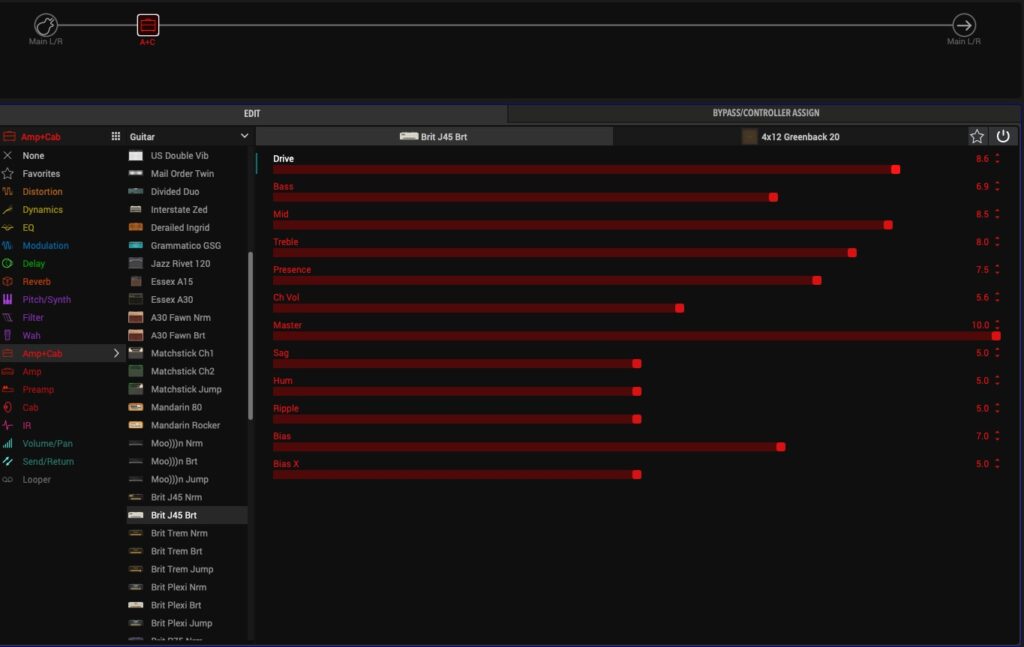1024x647 pixels.
Task: Select the guitar input block icon
Action: pos(45,25)
